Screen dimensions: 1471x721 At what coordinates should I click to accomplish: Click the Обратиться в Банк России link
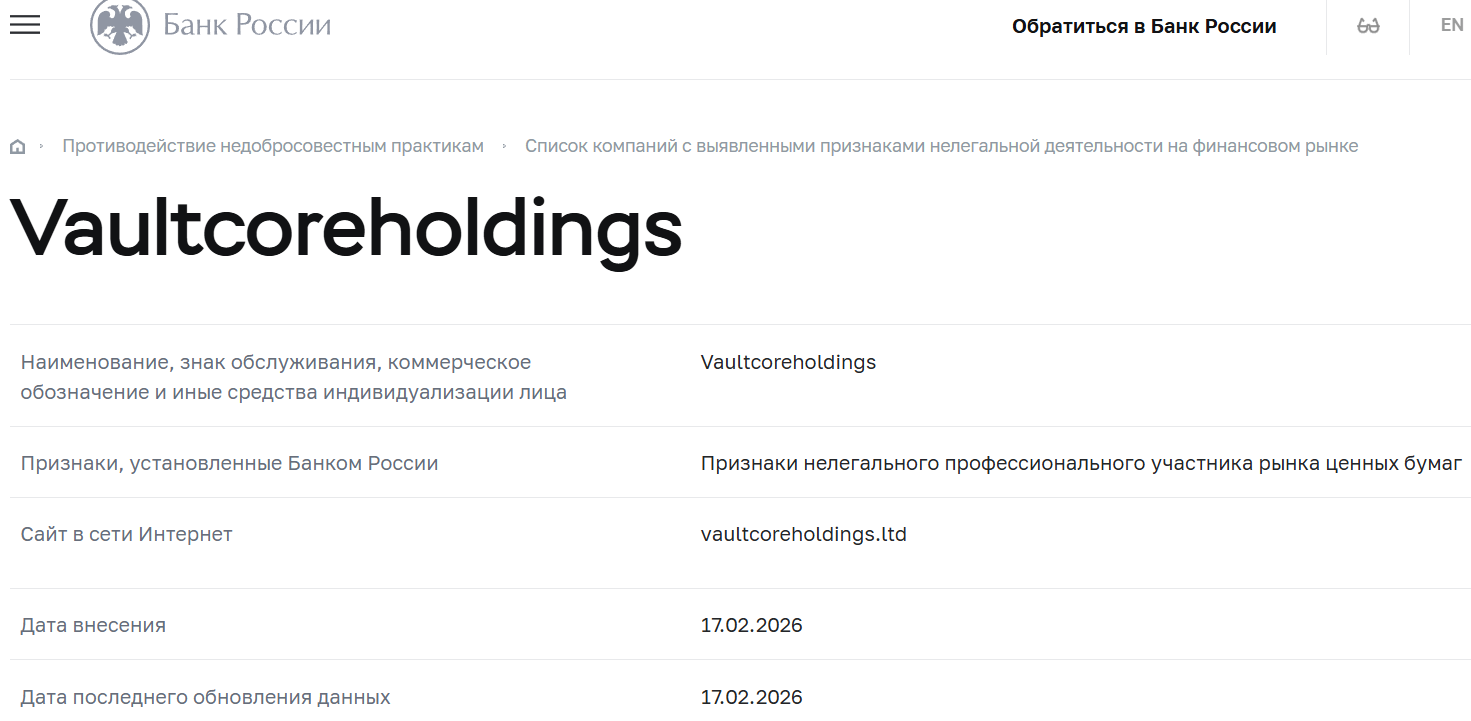click(x=1144, y=26)
